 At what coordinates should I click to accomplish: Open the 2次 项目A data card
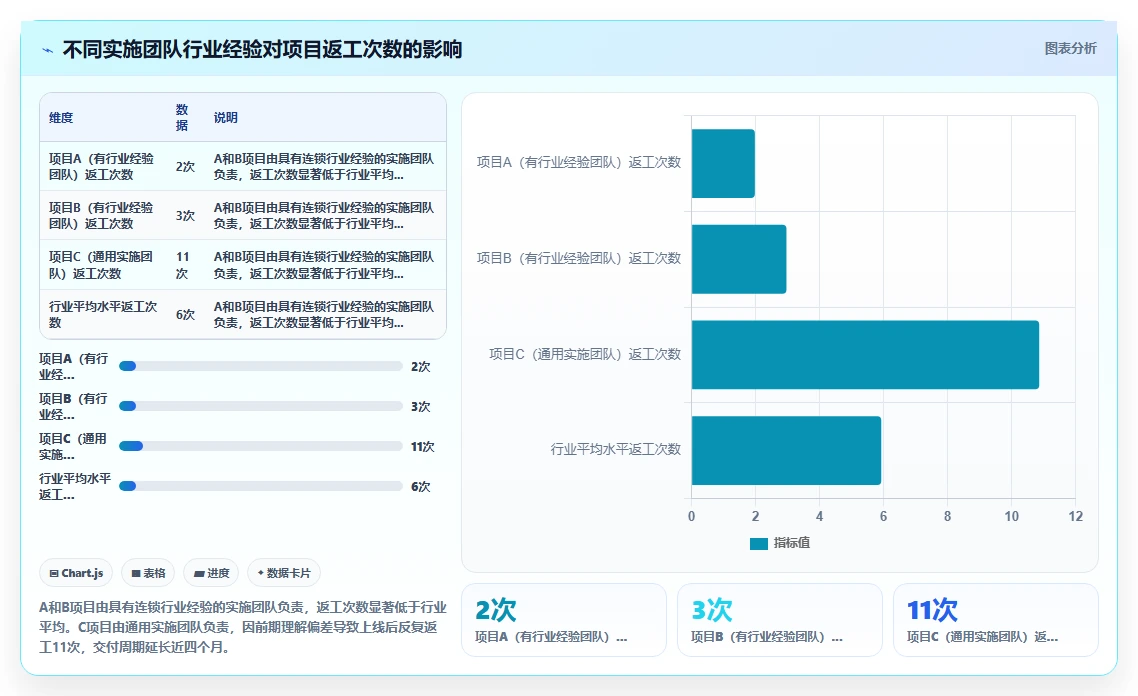pyautogui.click(x=564, y=620)
